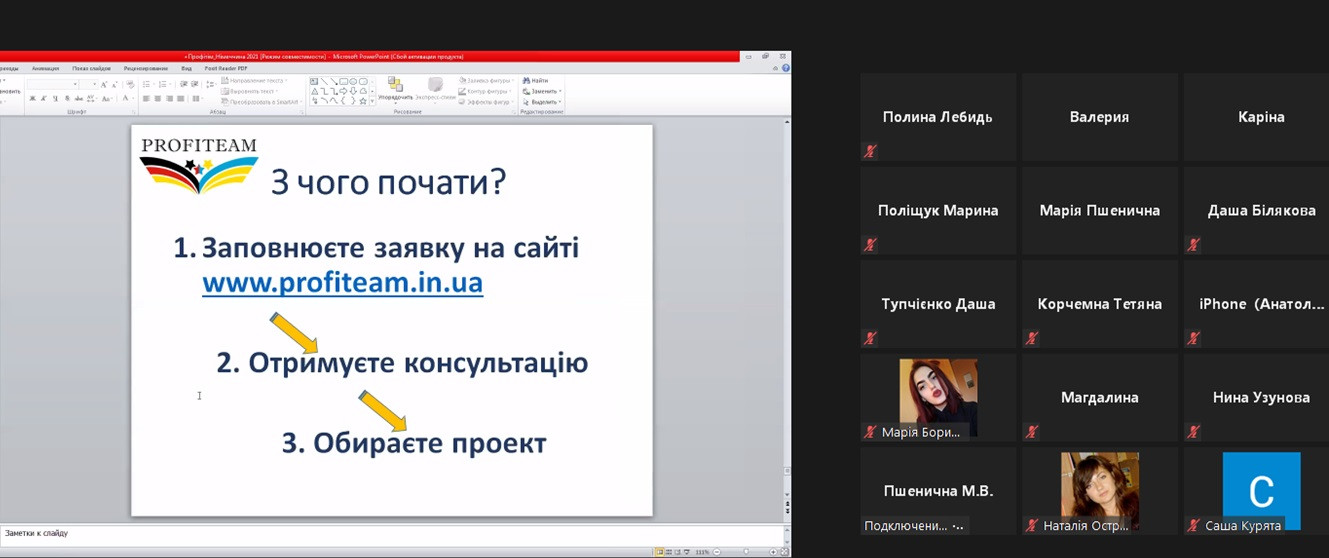Screen dimensions: 1329x558
Task: Open www.profiteam.in.ua link on slide
Action: pyautogui.click(x=342, y=283)
